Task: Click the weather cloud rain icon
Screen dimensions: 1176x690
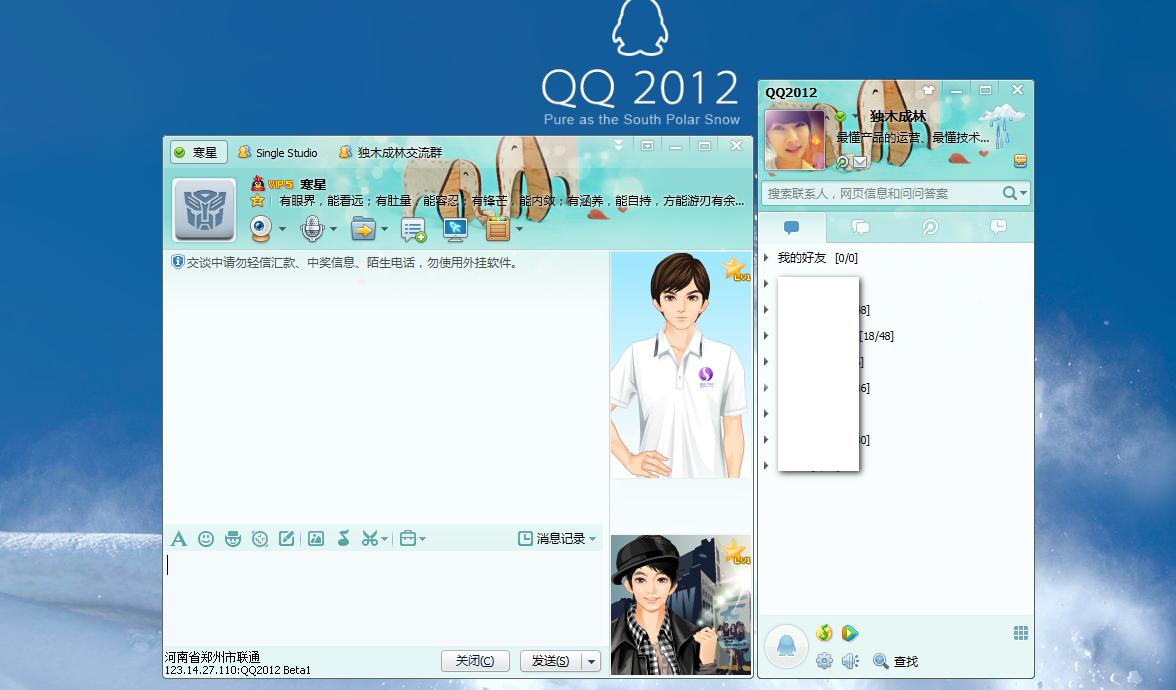Action: [x=1002, y=125]
